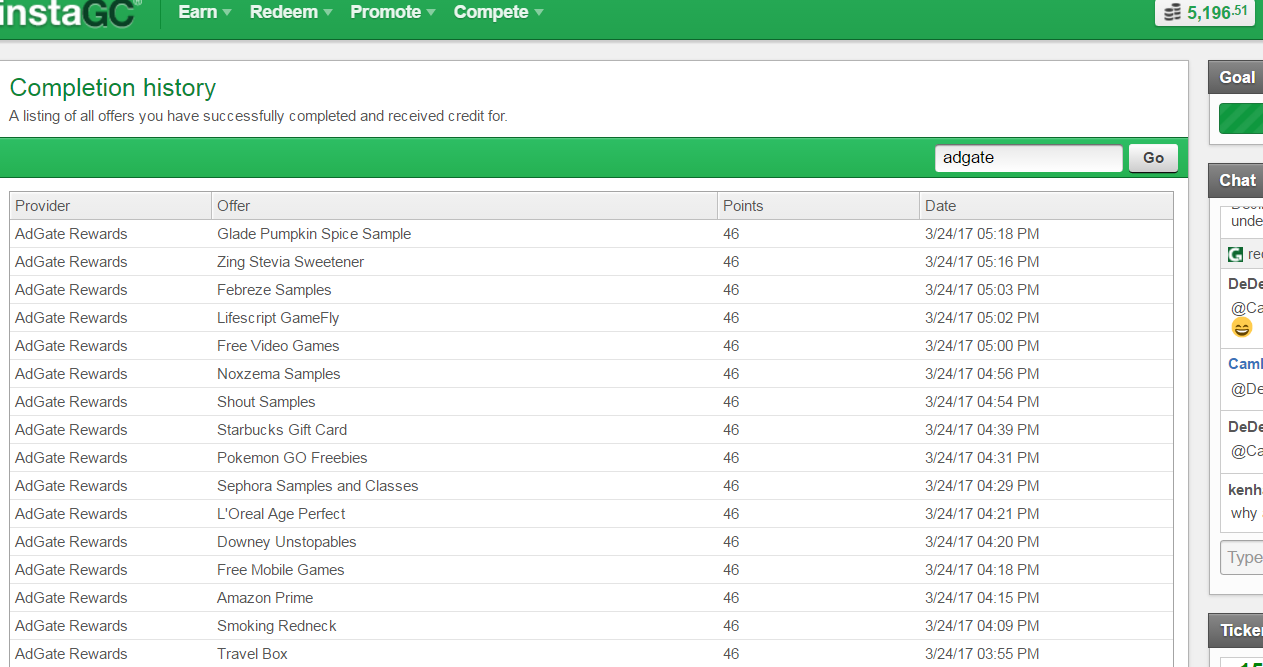Select the L'Oreal Age Perfect offer

[x=281, y=514]
